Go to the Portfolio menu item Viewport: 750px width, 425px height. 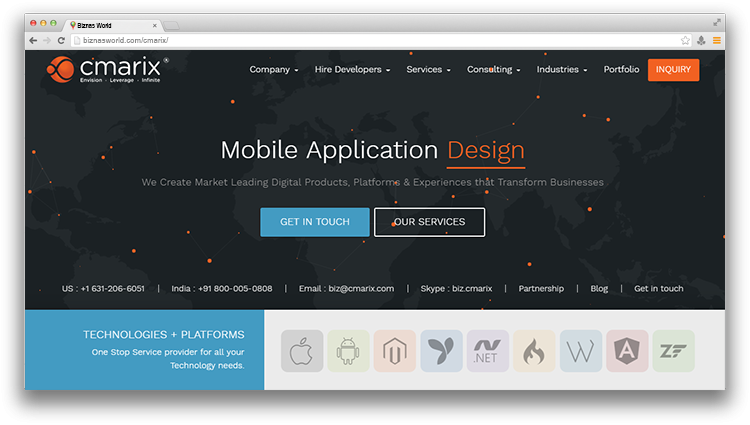click(621, 70)
